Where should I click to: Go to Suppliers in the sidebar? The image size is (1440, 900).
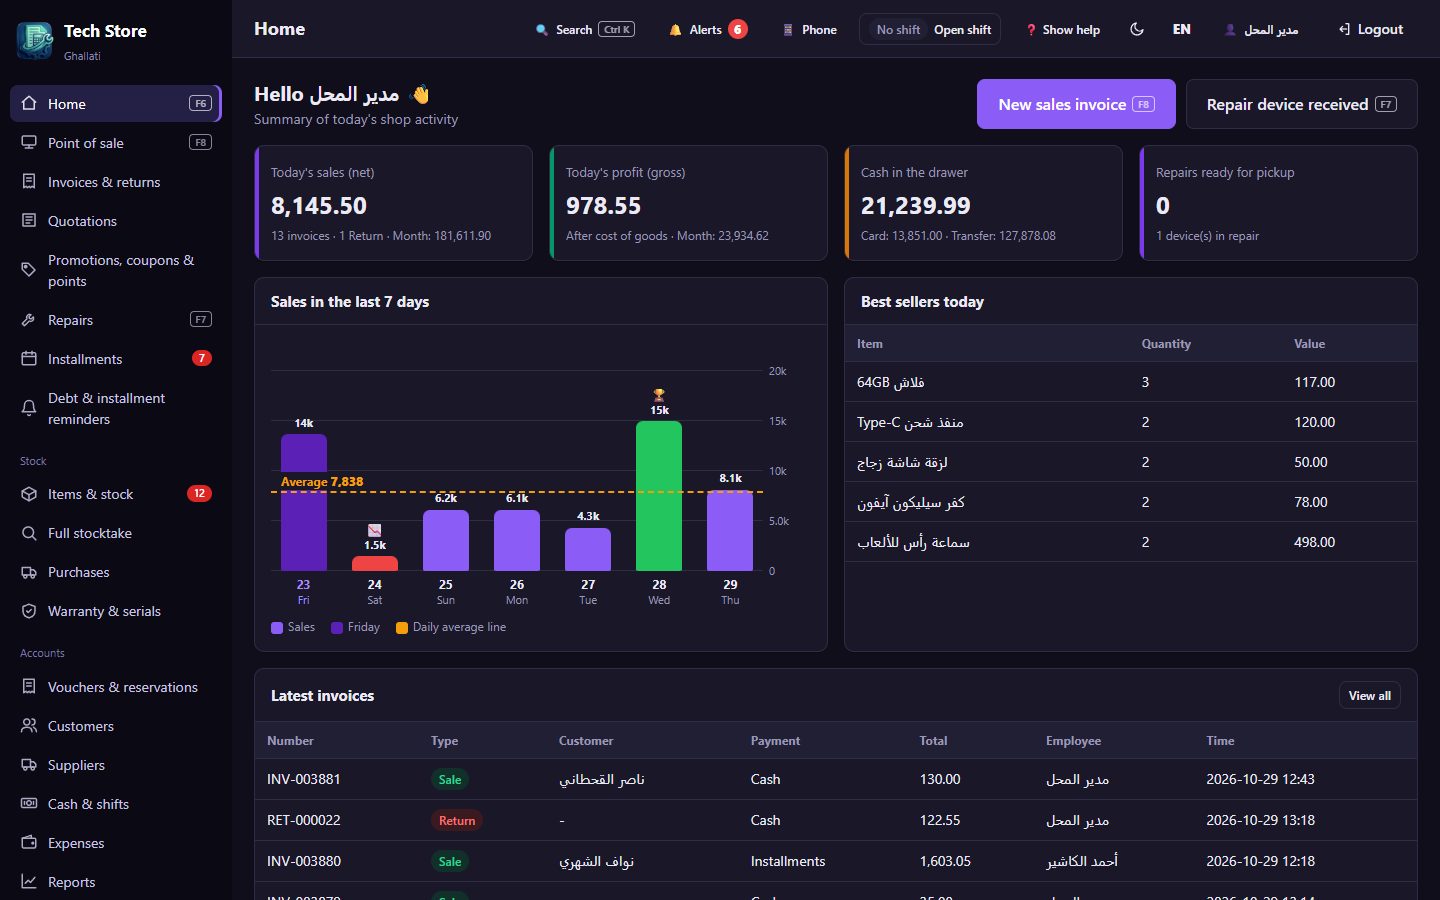click(x=116, y=765)
